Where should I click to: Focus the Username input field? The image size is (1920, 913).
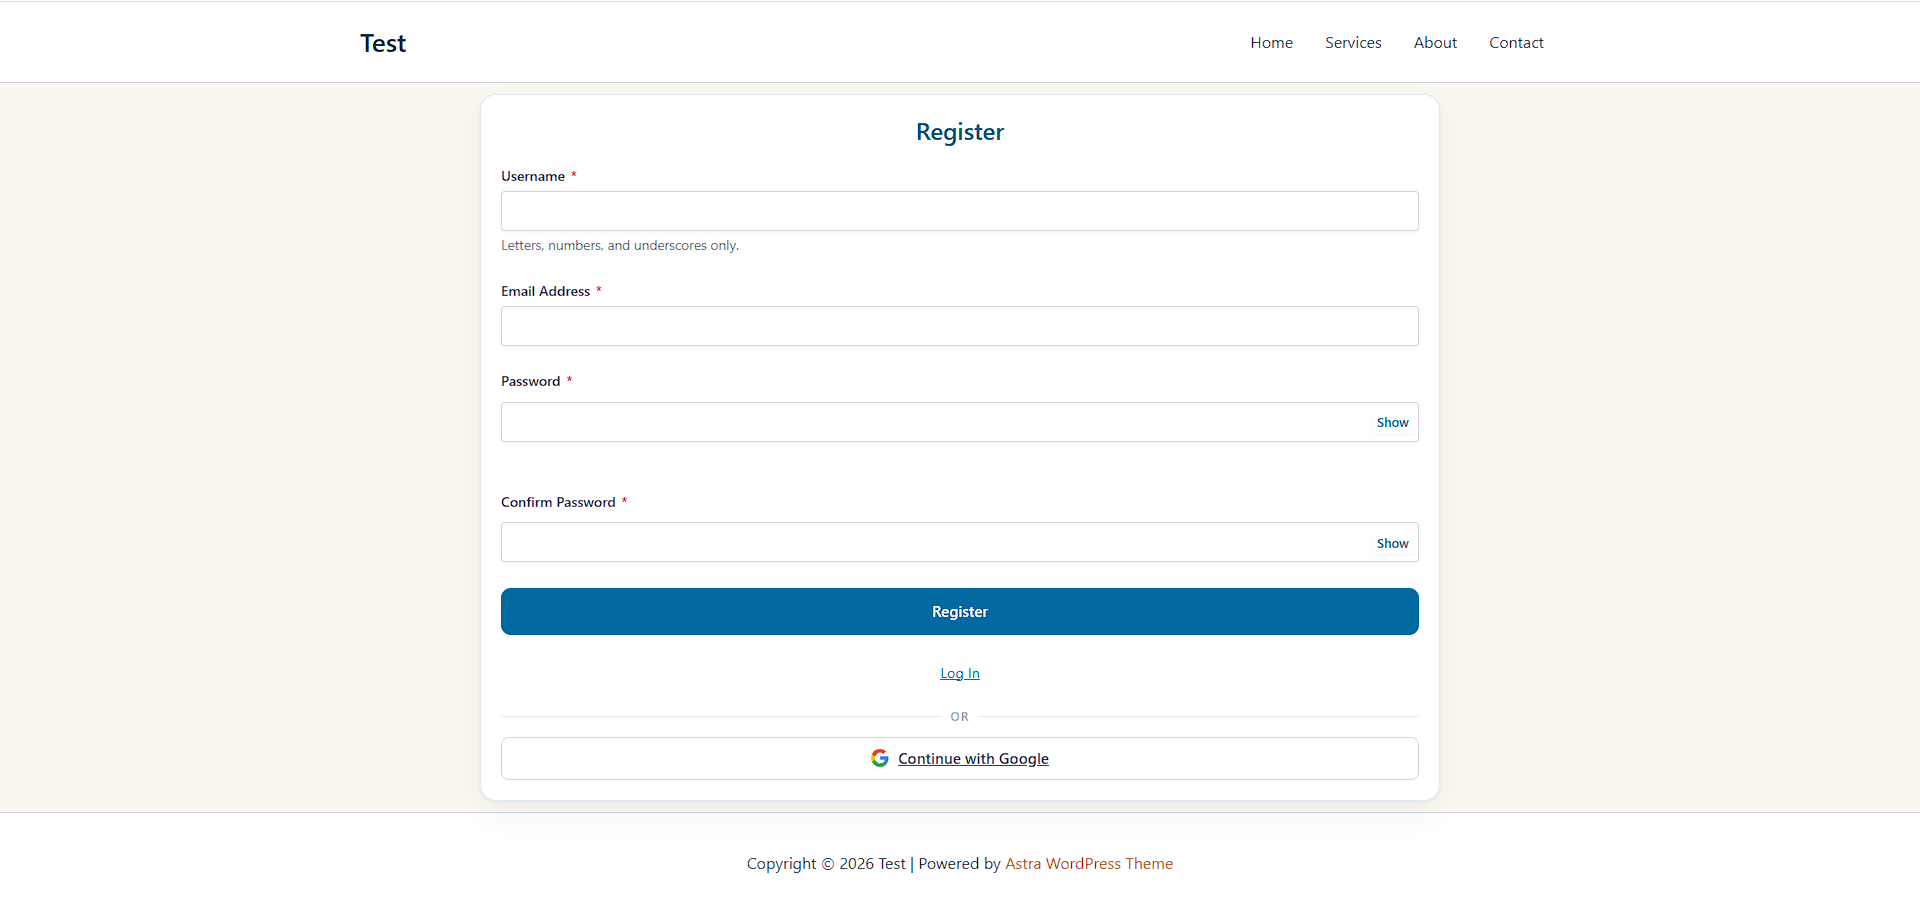click(x=960, y=211)
